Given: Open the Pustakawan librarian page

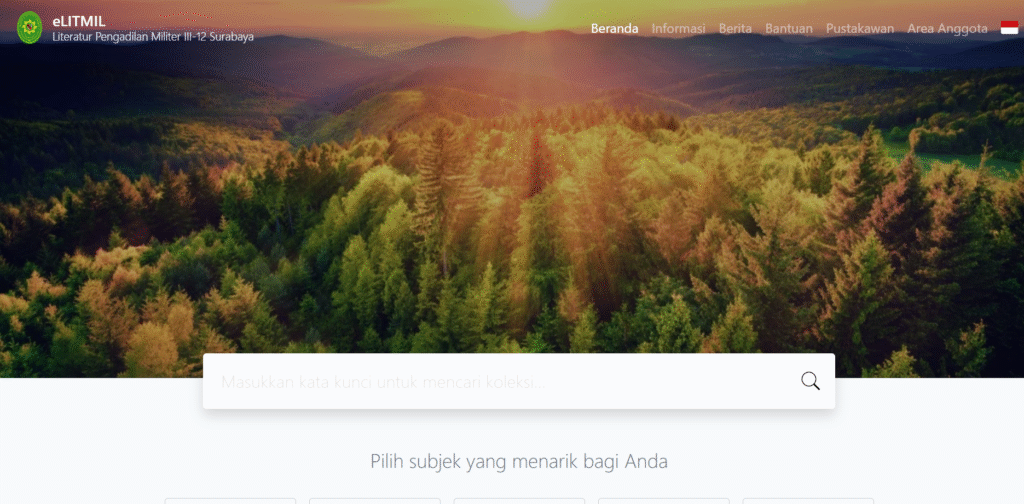Looking at the screenshot, I should [860, 29].
